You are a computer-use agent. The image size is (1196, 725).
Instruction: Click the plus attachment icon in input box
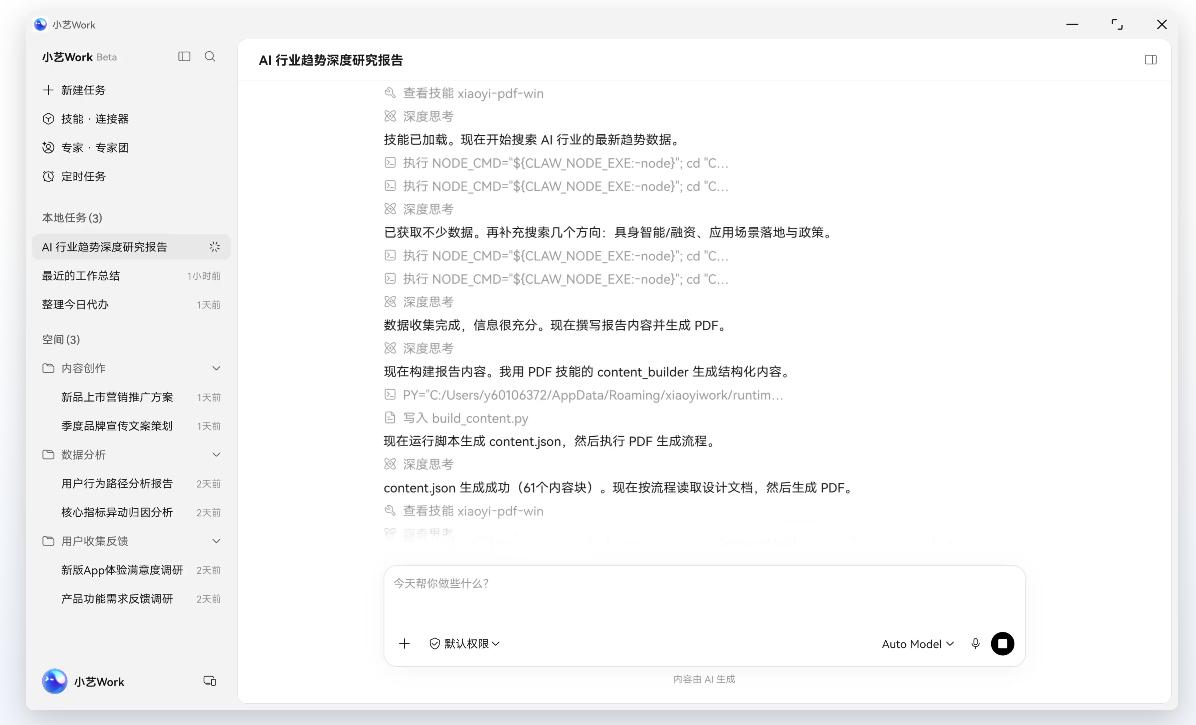click(404, 643)
